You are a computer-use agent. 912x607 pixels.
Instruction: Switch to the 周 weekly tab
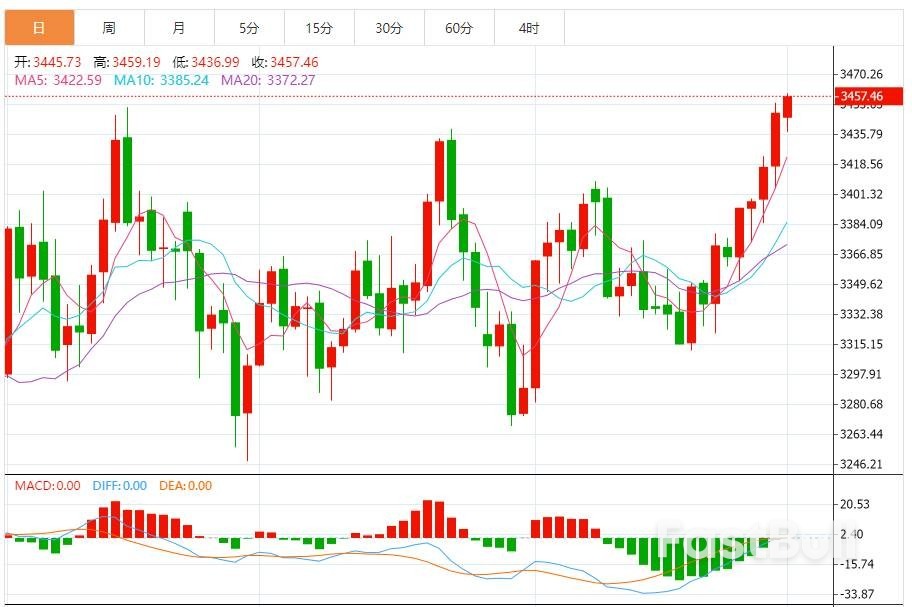tap(109, 28)
